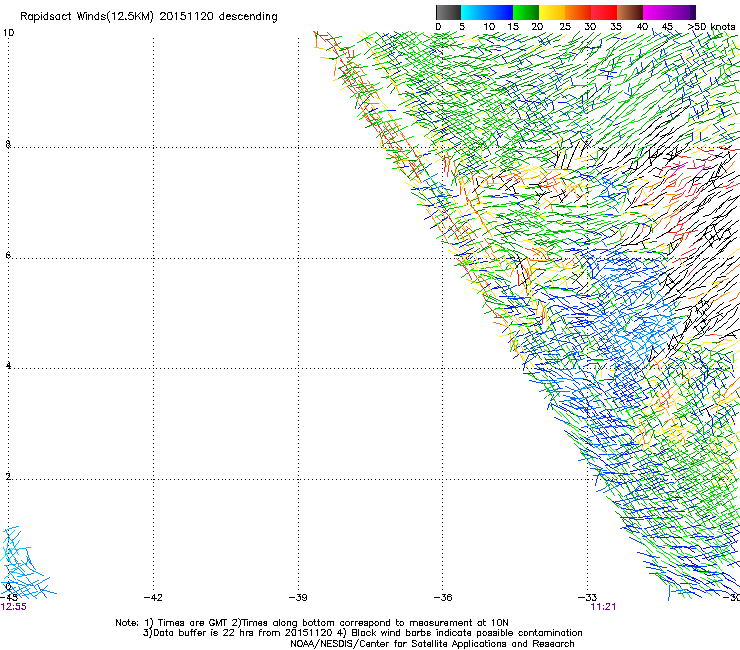Click the latitude label "10" on axis

tap(8, 33)
